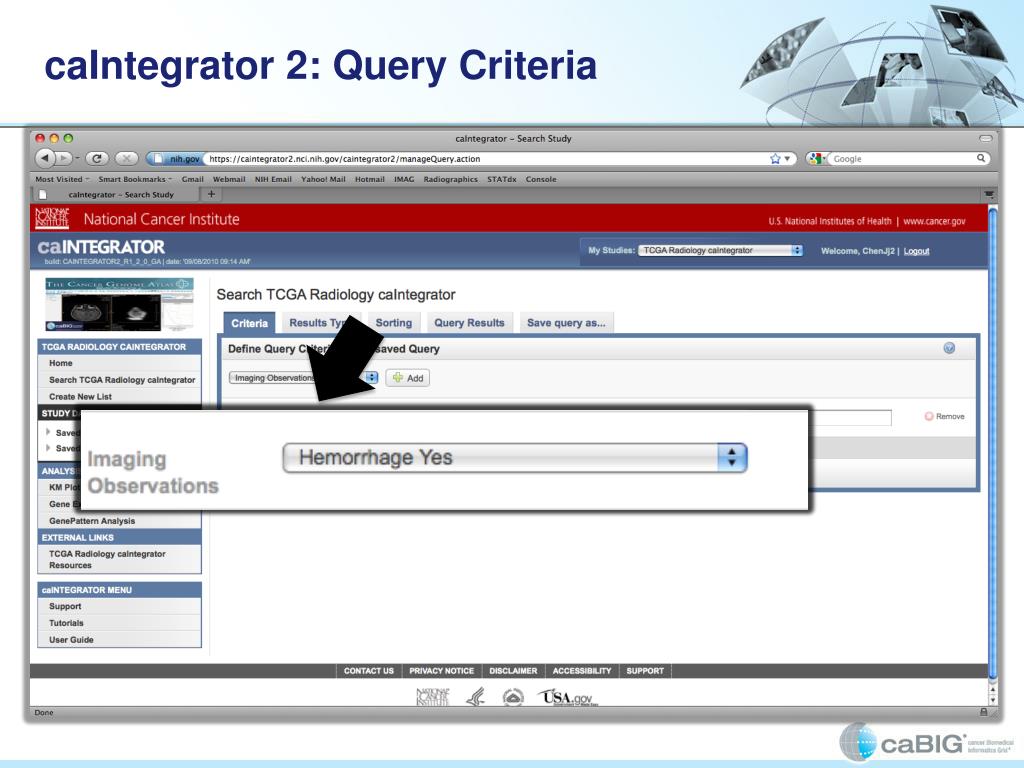Open Search TCGA Radiology caIntegrator link
The image size is (1024, 768).
[x=122, y=379]
